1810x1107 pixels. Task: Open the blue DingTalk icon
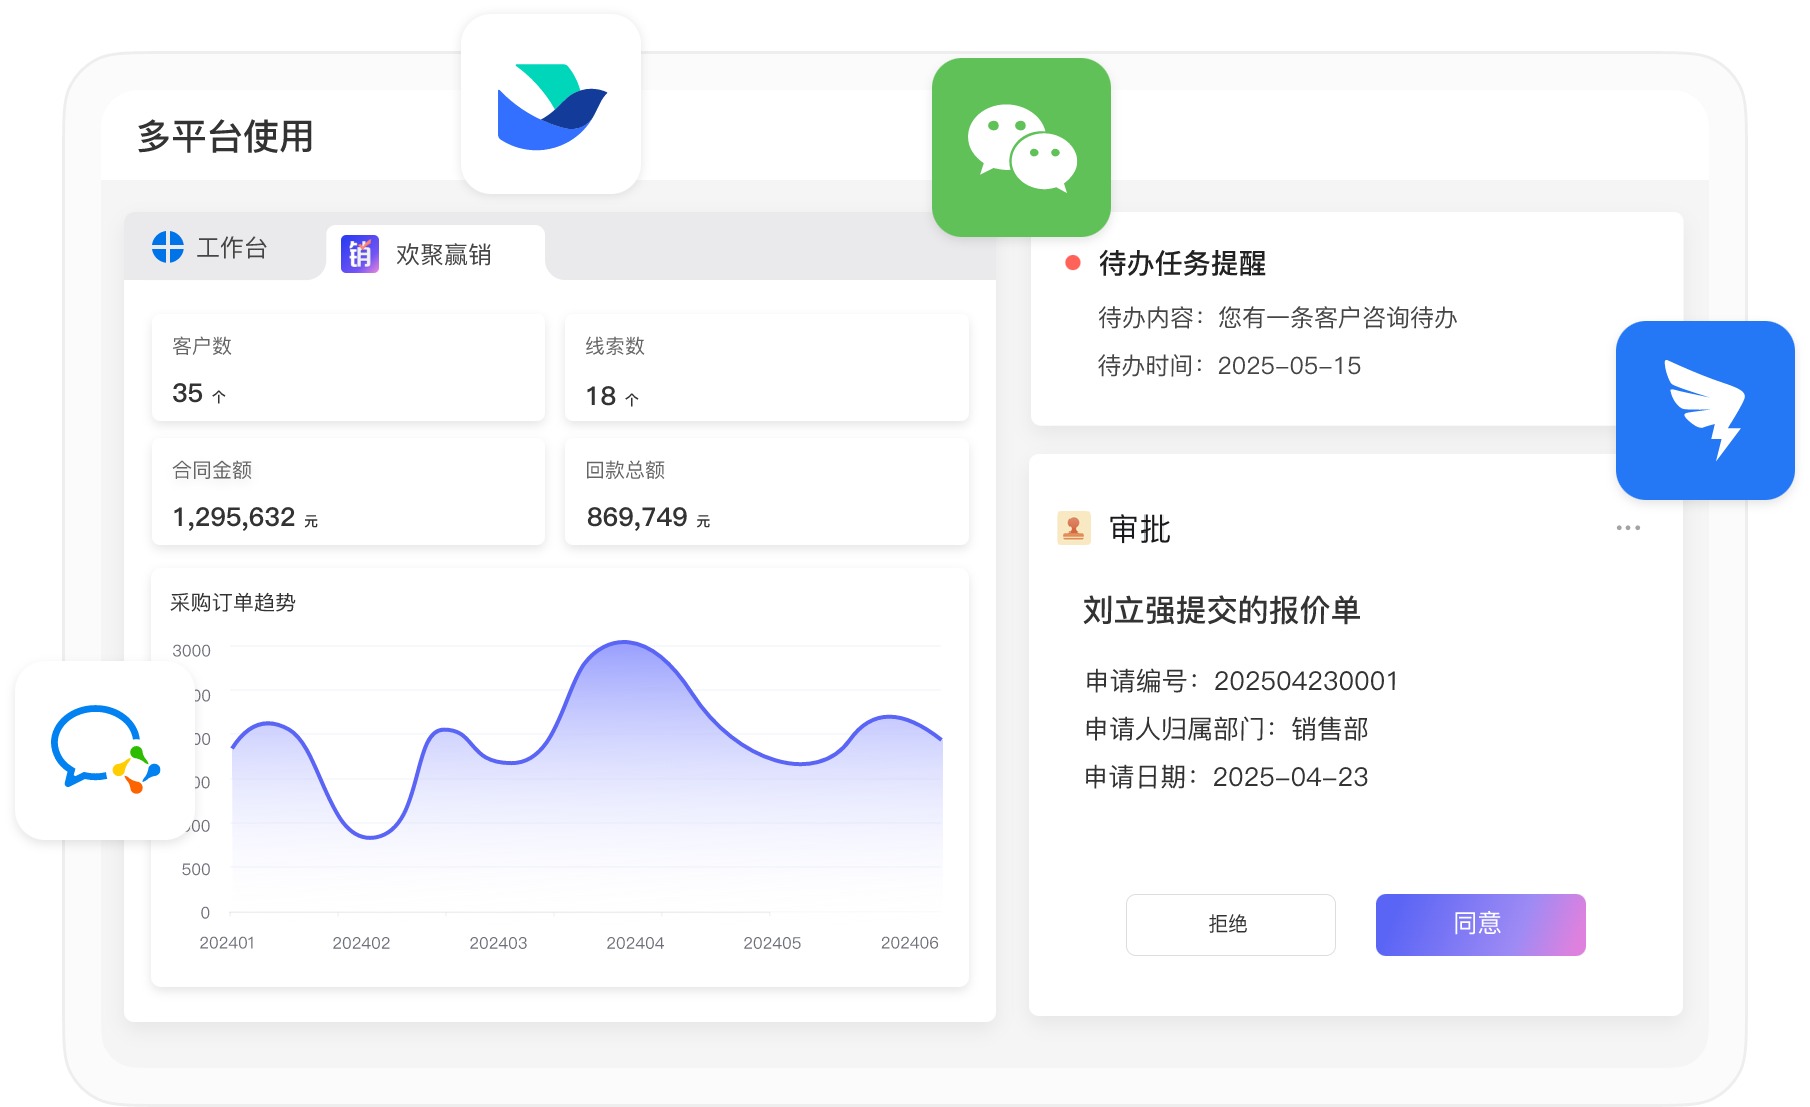[1705, 410]
